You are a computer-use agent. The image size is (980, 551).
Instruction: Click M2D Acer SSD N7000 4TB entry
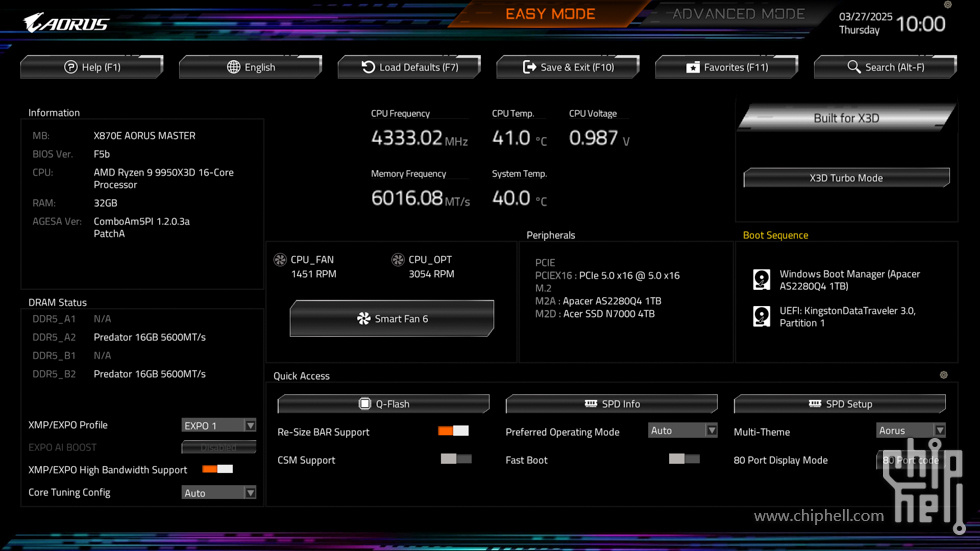click(595, 314)
